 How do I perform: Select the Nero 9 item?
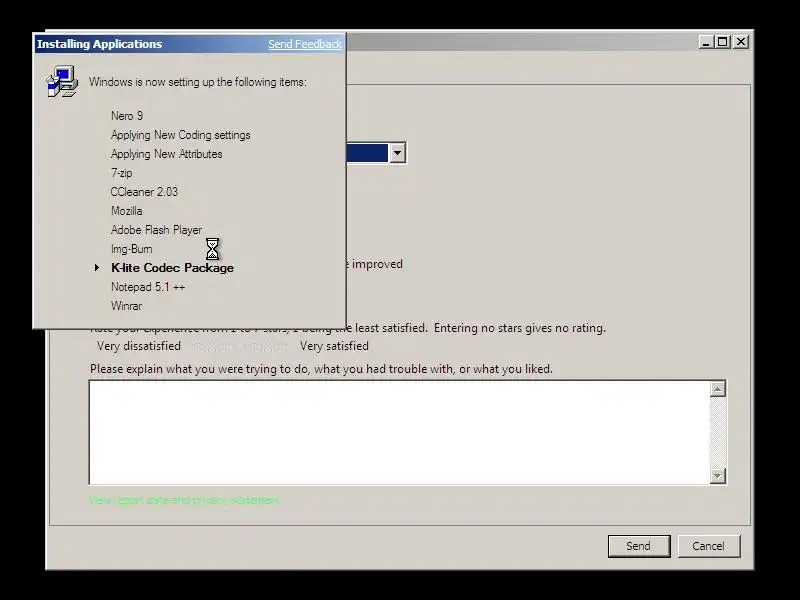tap(127, 116)
